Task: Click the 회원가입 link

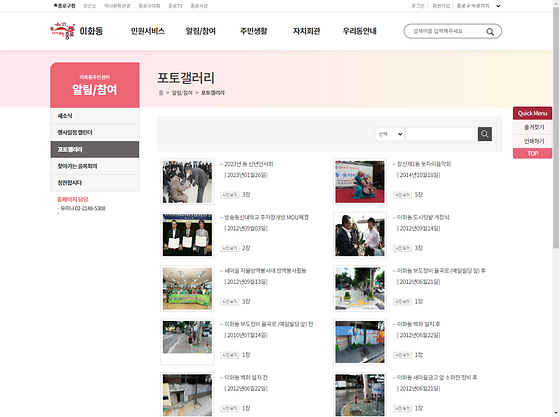Action: [x=441, y=6]
